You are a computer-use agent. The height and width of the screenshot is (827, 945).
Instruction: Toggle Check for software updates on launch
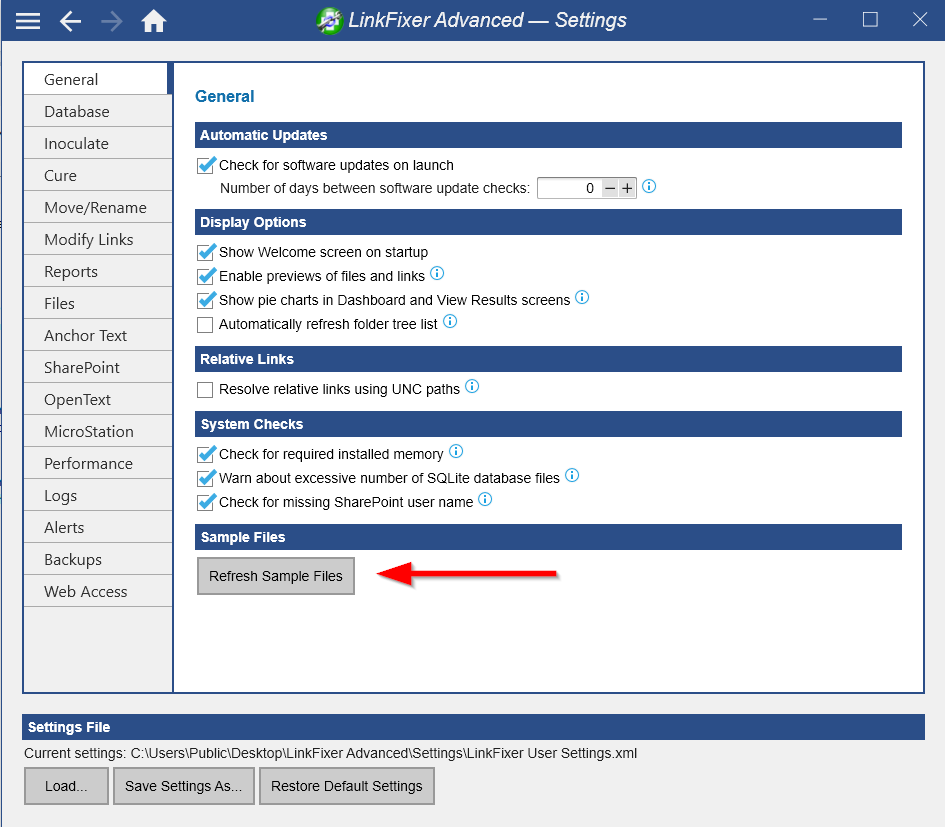pos(206,165)
